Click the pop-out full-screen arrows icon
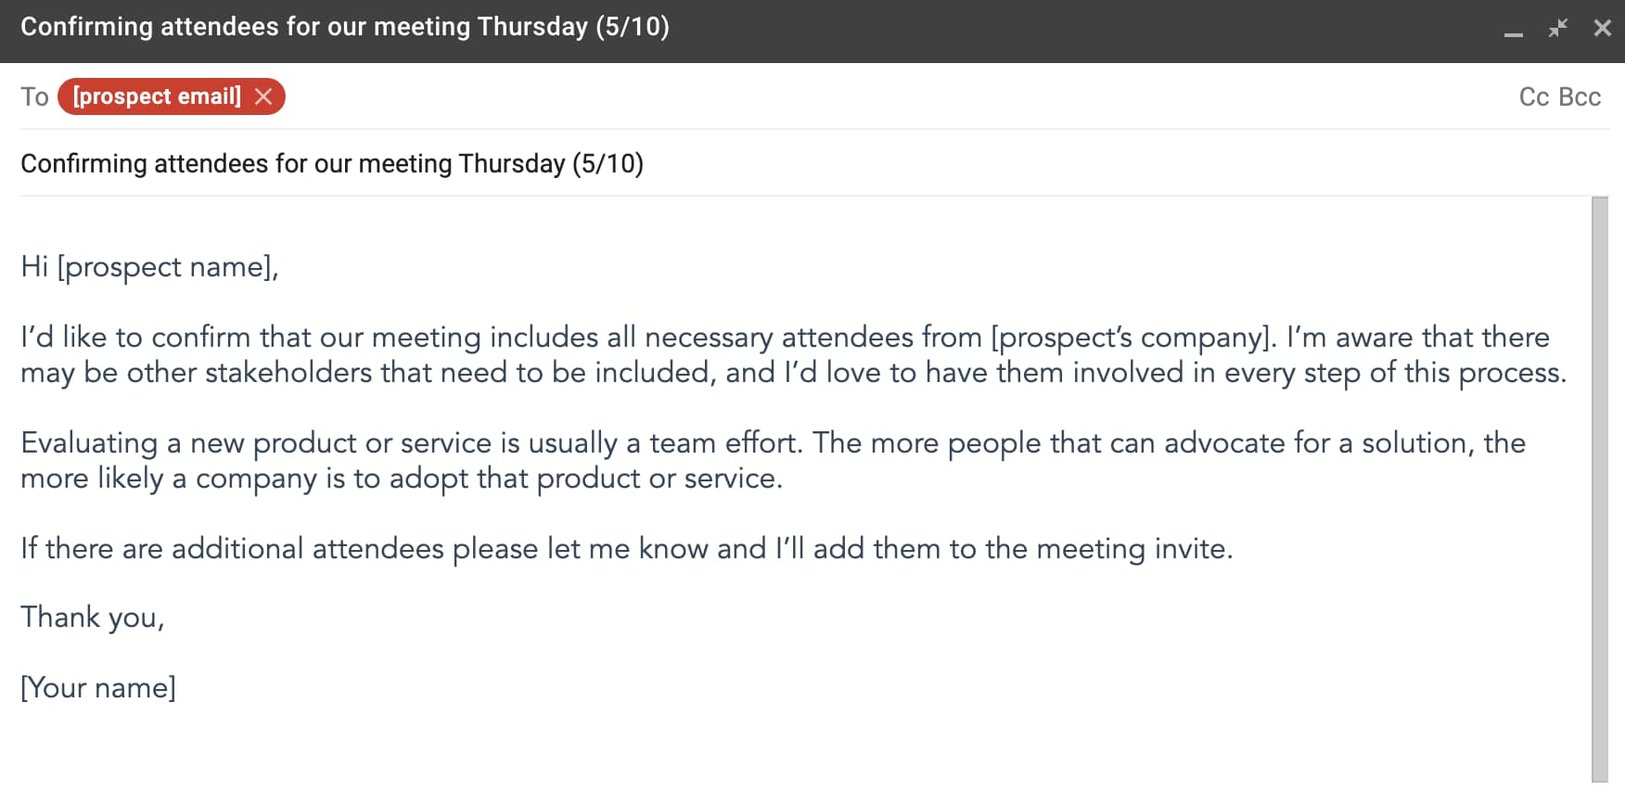 click(1558, 28)
